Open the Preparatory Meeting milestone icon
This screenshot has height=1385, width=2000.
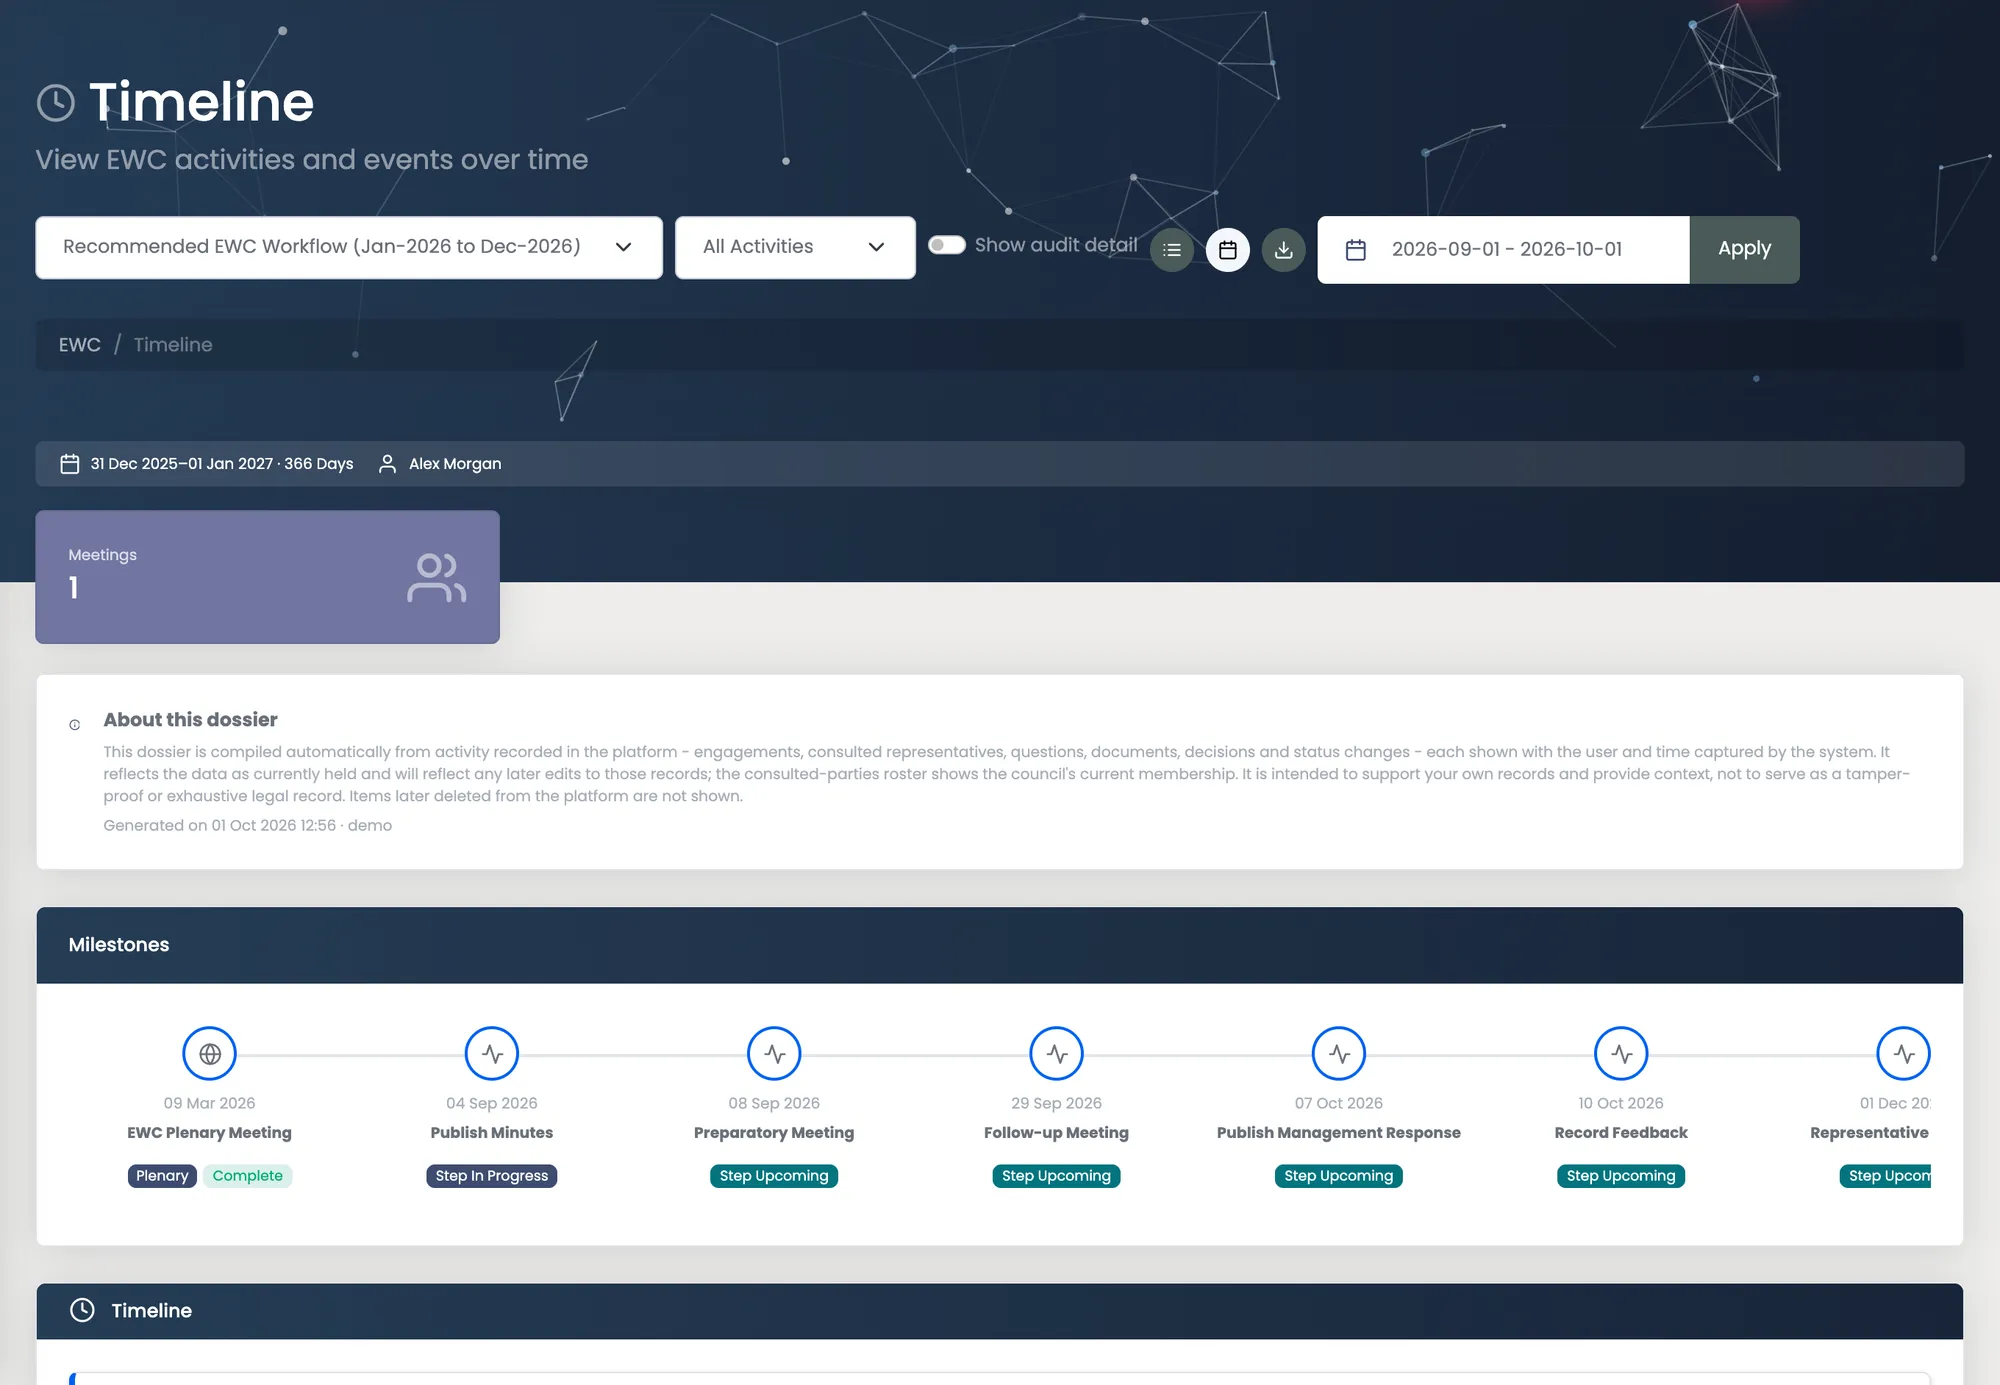774,1053
